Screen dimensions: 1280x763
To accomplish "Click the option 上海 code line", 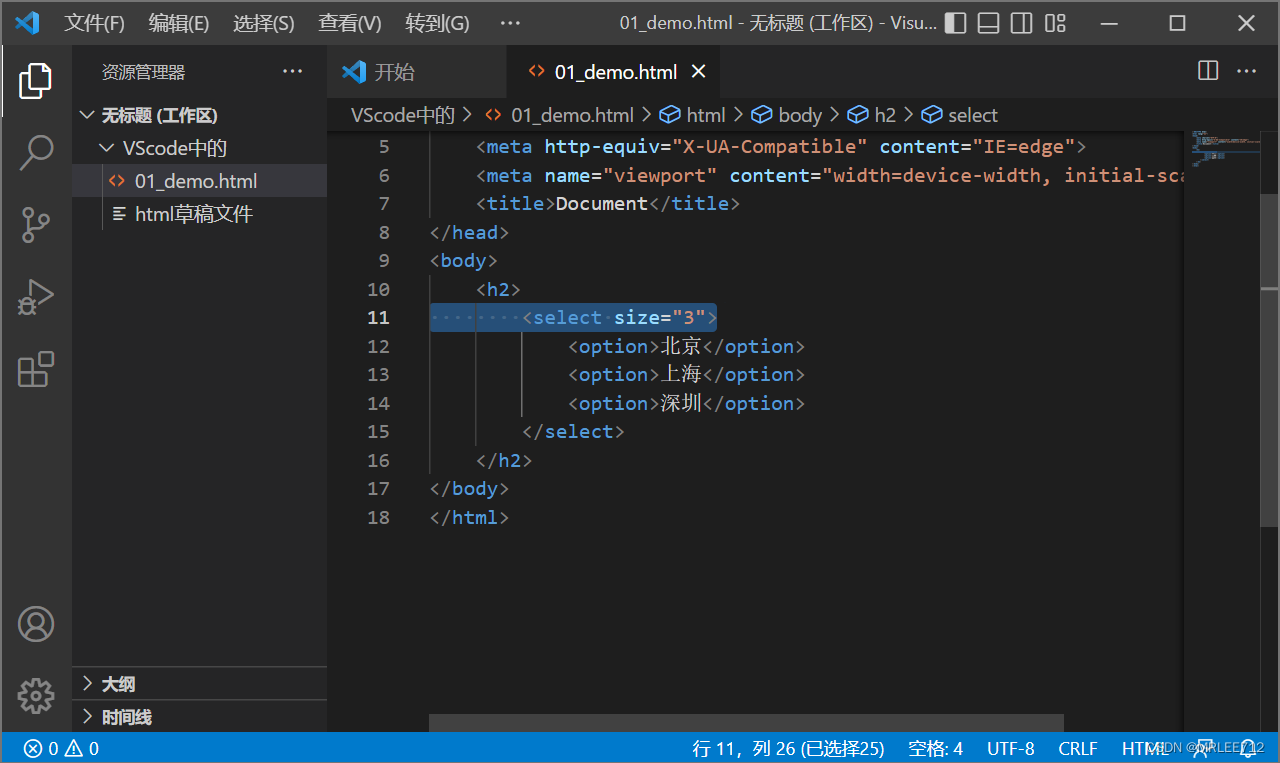I will tap(687, 374).
